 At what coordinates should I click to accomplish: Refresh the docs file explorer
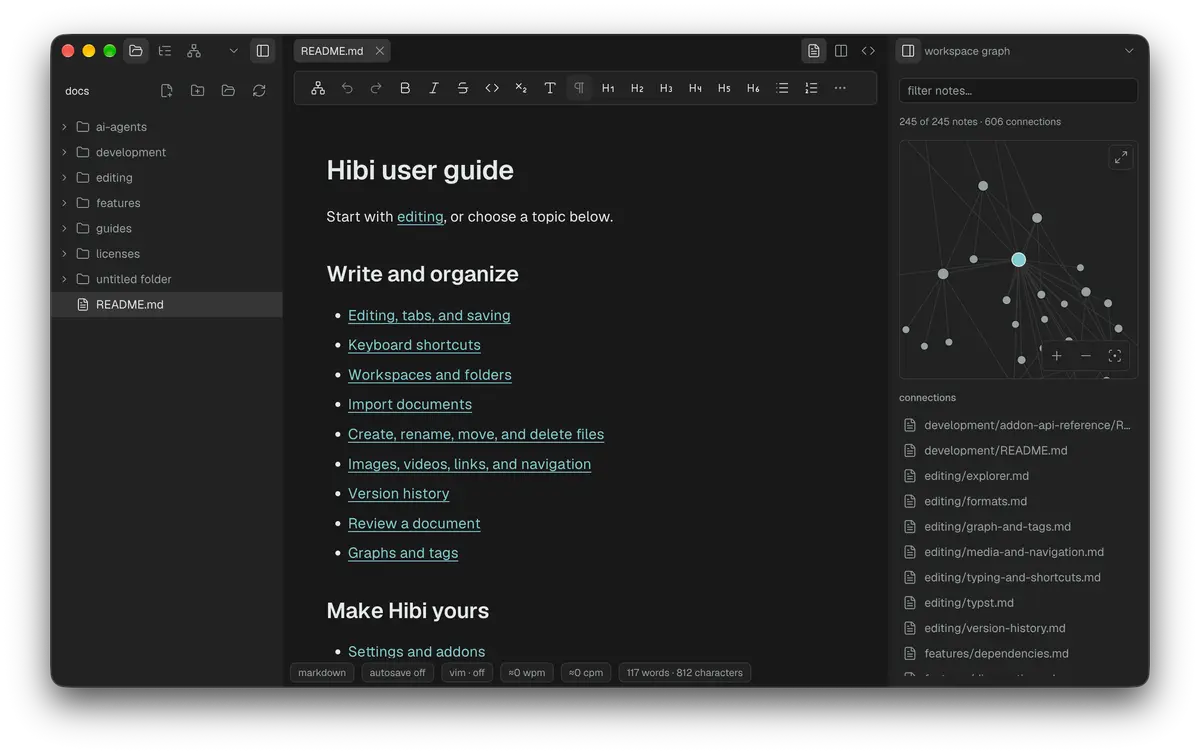(x=259, y=91)
